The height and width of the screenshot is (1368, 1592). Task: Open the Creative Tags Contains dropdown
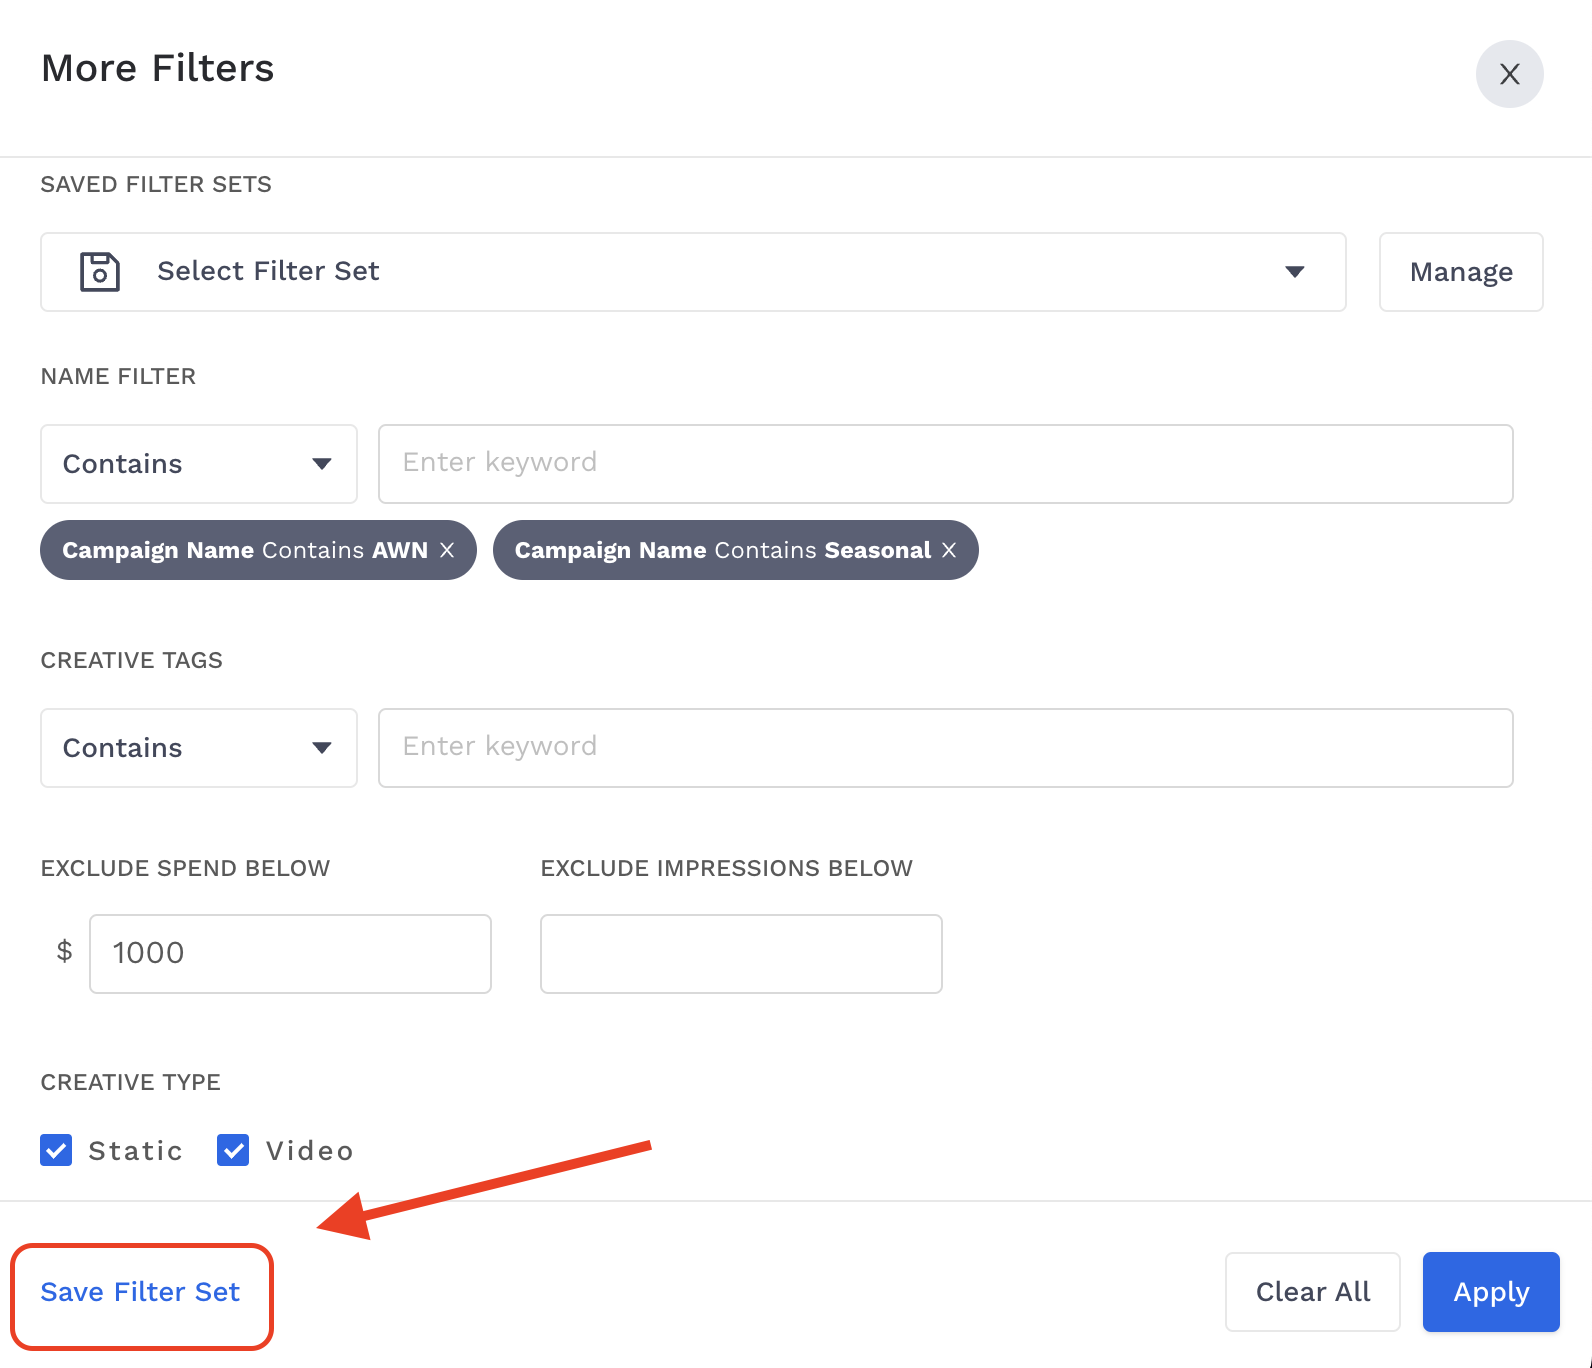[198, 748]
